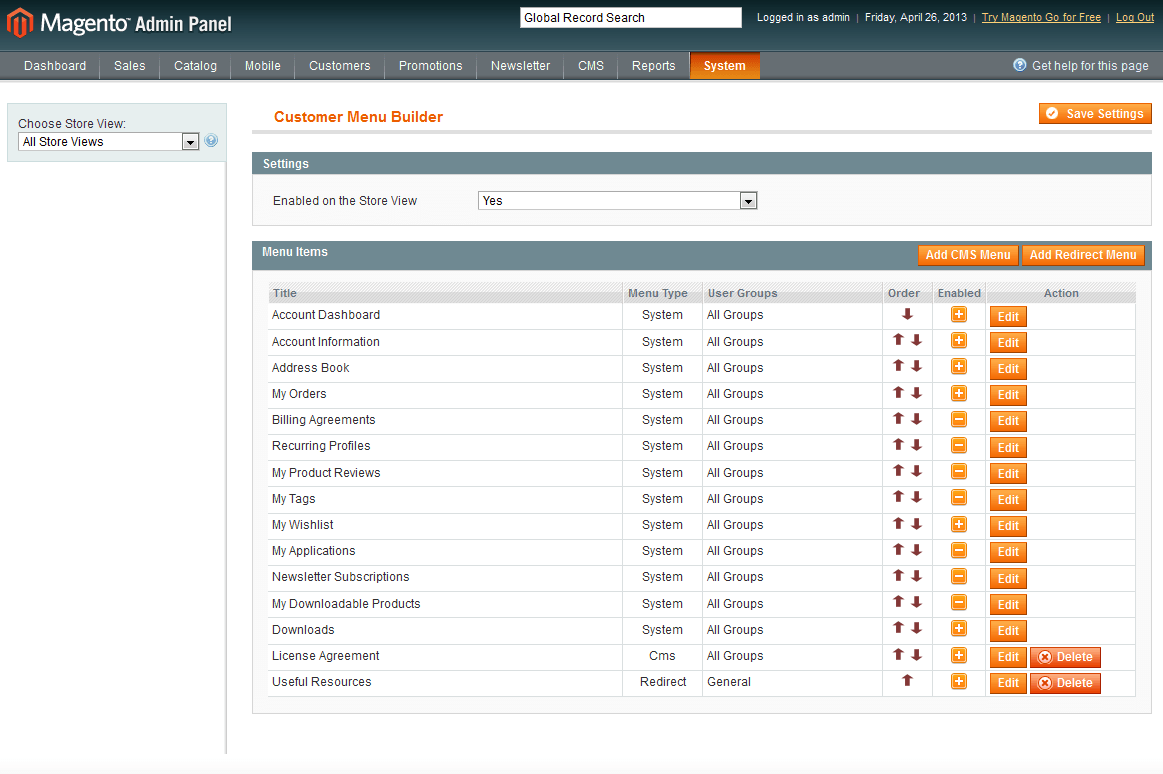Viewport: 1163px width, 774px height.
Task: Edit the My Wishlist menu item
Action: coord(1008,526)
